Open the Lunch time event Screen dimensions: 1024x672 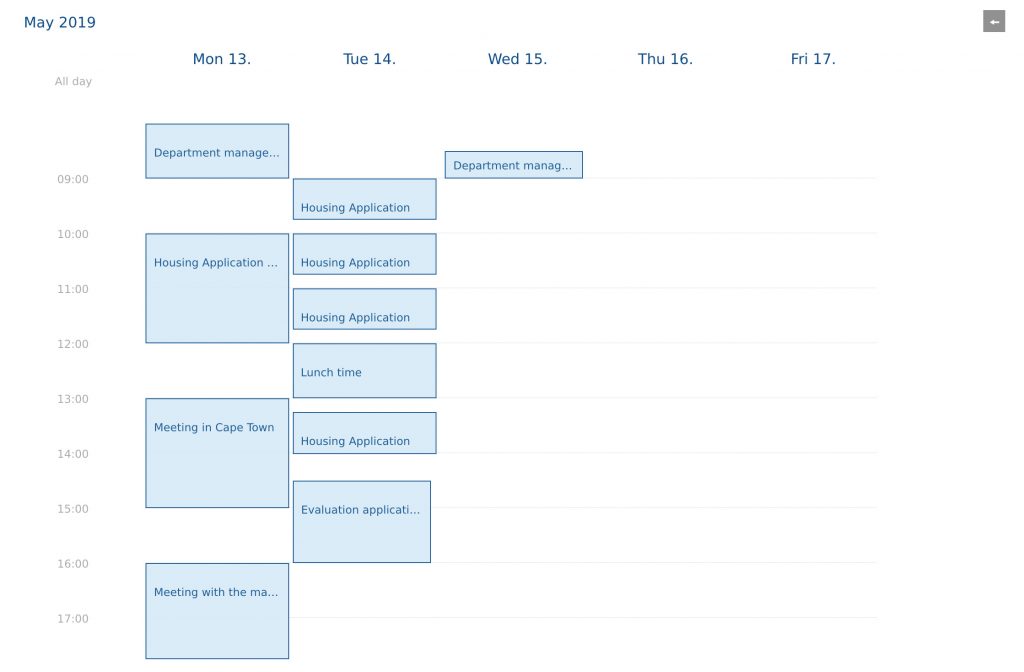(x=364, y=370)
